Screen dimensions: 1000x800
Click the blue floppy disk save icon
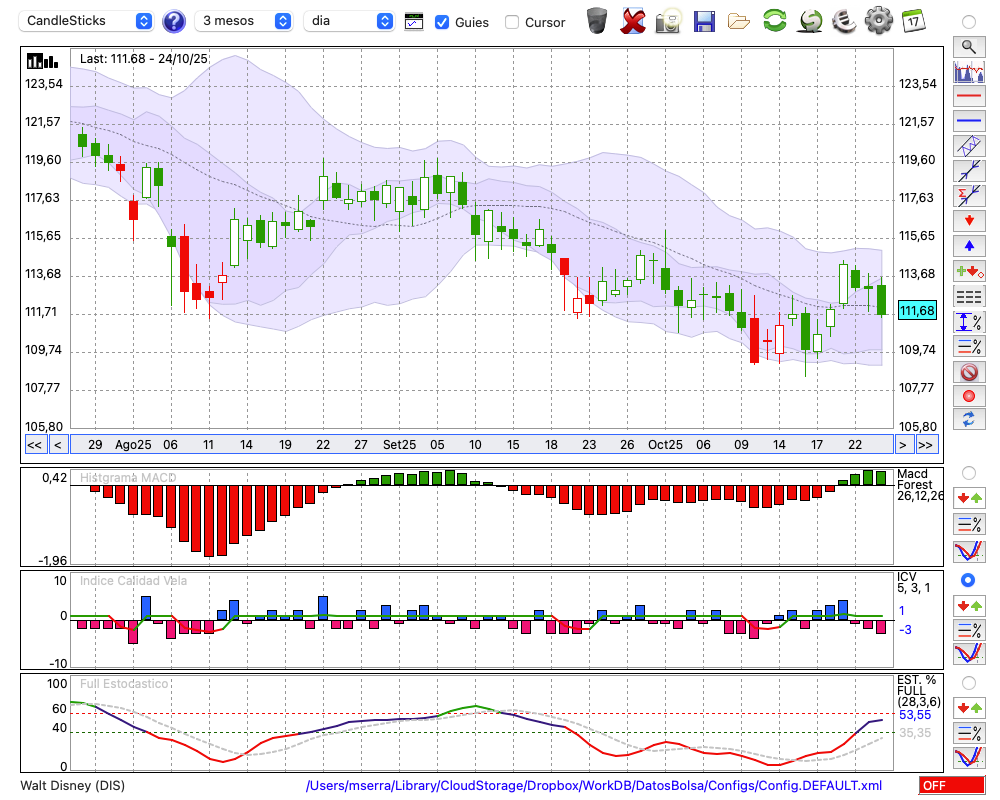(704, 21)
